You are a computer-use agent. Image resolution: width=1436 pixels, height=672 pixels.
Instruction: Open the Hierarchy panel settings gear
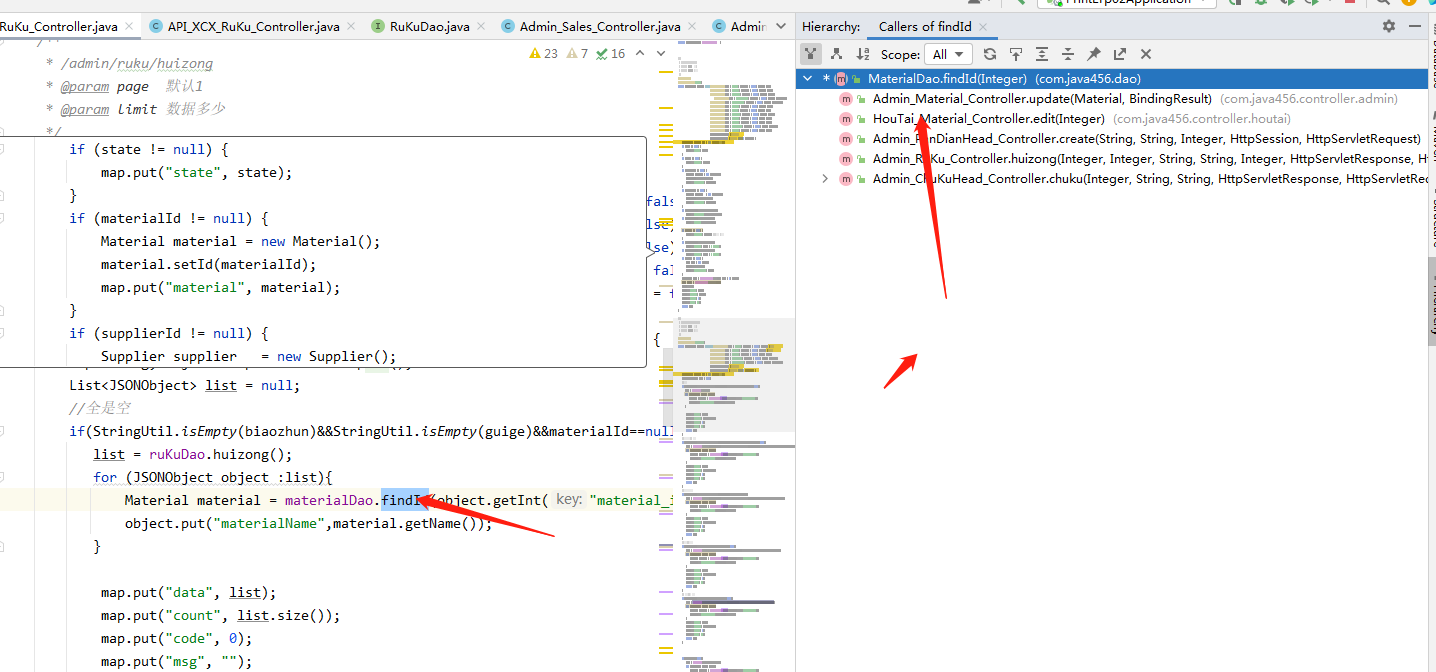[1388, 27]
